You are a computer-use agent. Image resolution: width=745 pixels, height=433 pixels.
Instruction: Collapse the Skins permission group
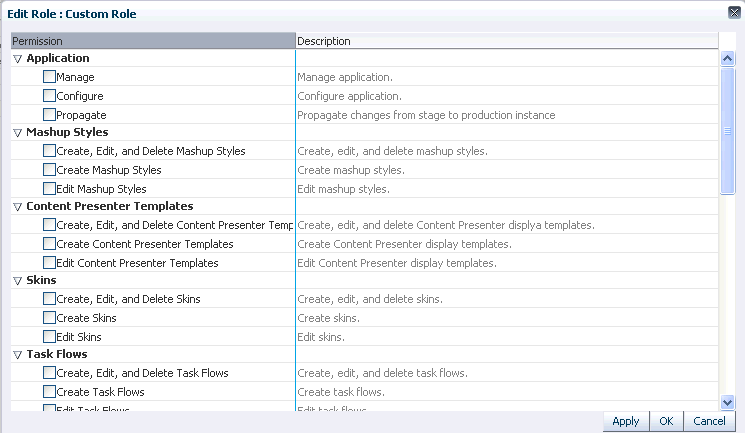pos(17,281)
